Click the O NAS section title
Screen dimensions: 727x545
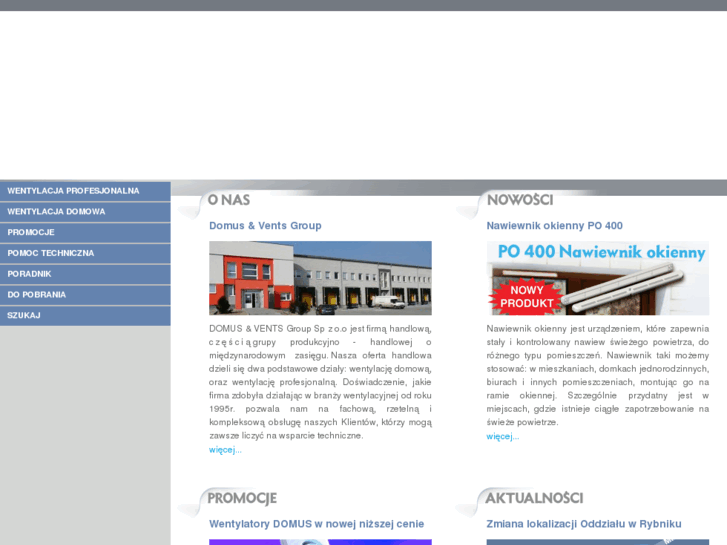pyautogui.click(x=229, y=200)
